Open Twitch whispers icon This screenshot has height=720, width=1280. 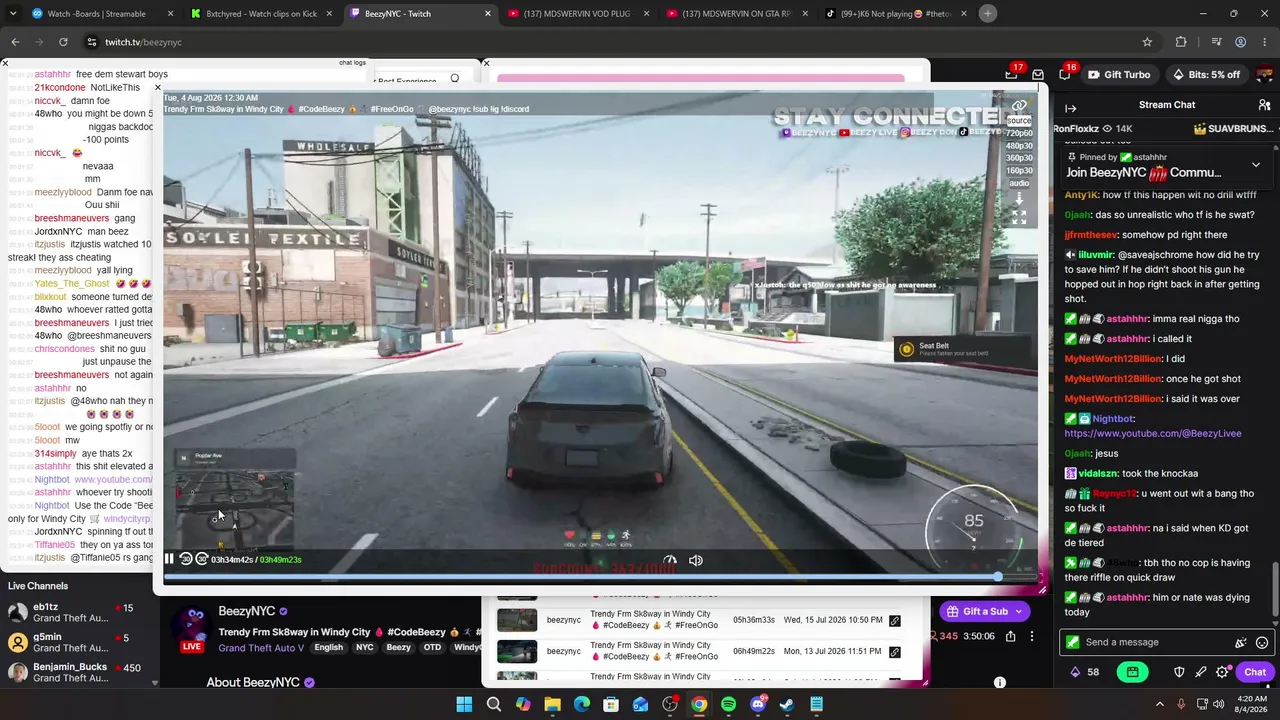[1063, 74]
